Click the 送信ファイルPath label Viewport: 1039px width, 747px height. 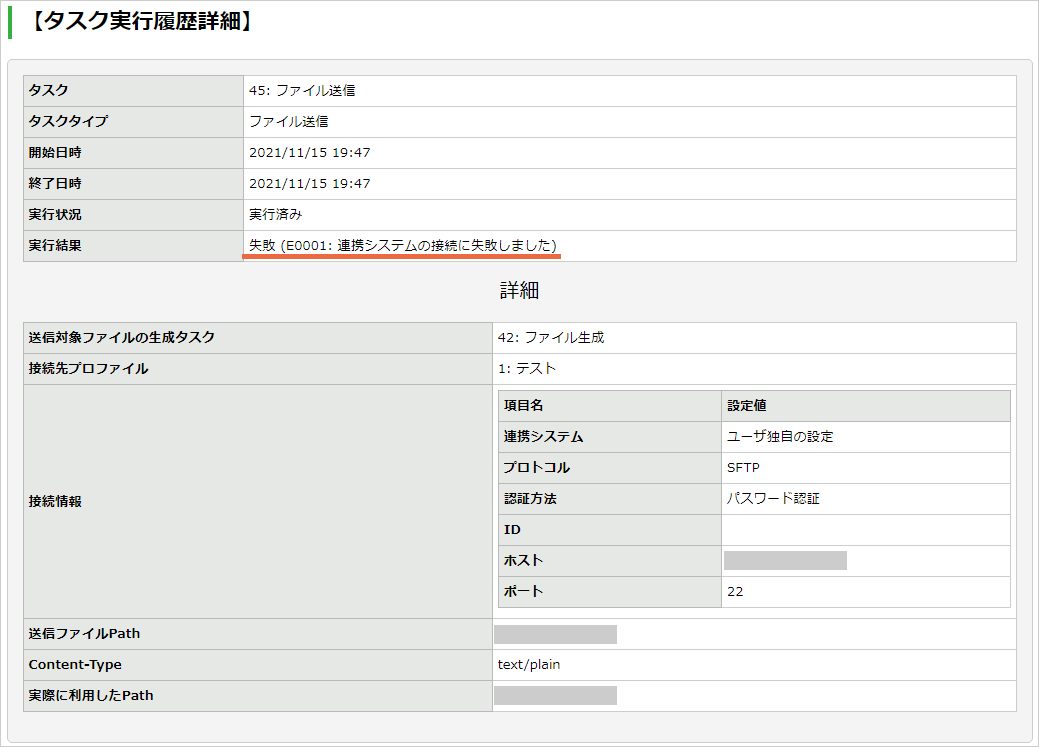84,634
